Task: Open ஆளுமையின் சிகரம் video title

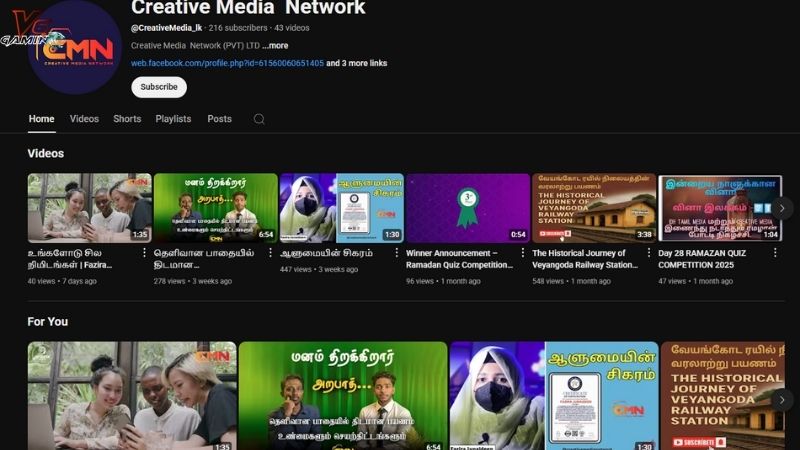Action: [x=327, y=253]
